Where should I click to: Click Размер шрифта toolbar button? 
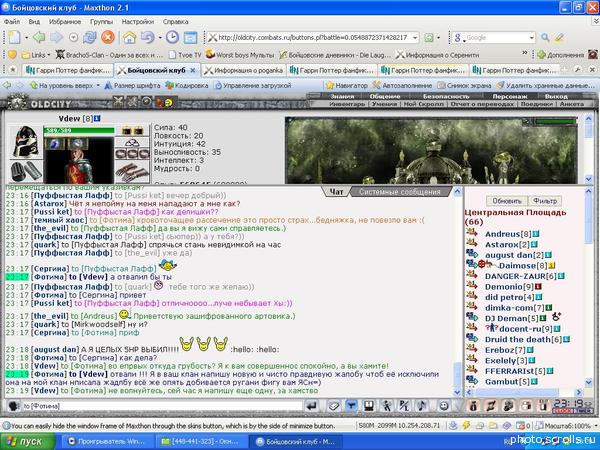pos(132,85)
